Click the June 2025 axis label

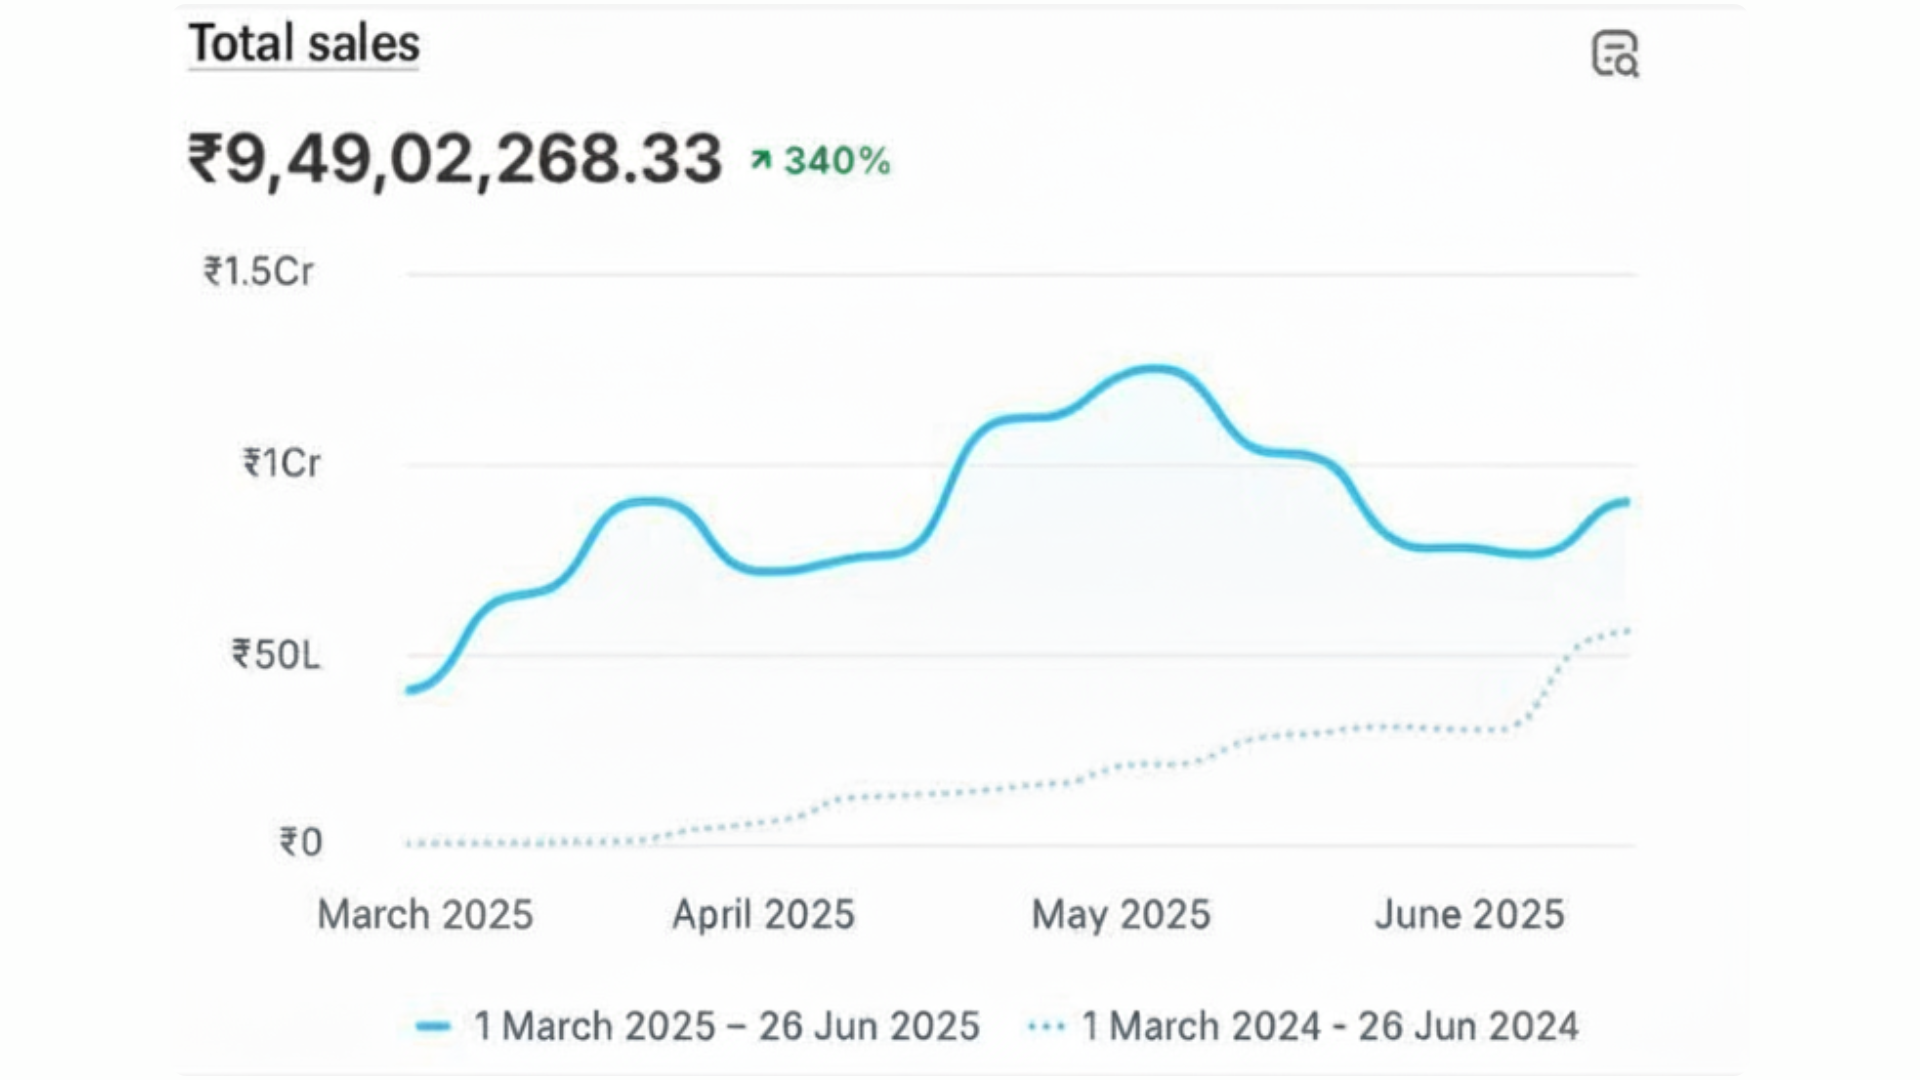pos(1468,914)
